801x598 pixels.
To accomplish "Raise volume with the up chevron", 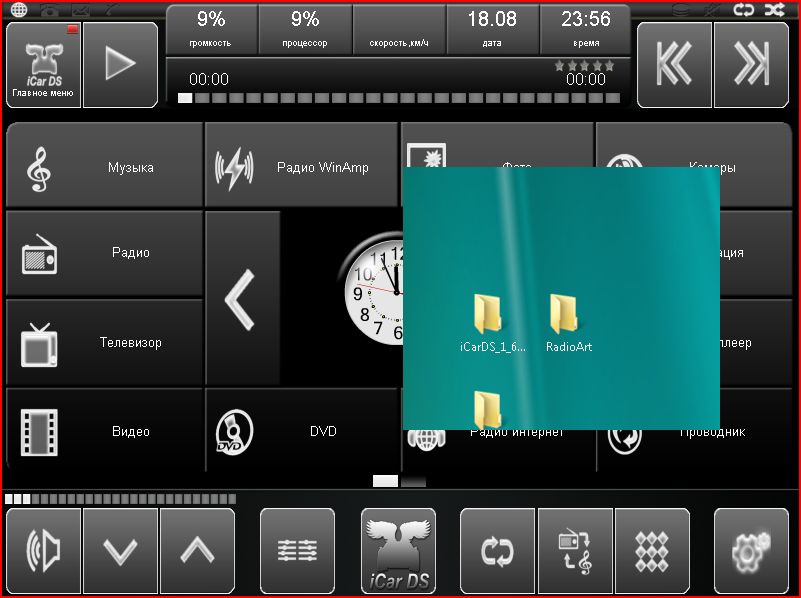I will click(197, 551).
